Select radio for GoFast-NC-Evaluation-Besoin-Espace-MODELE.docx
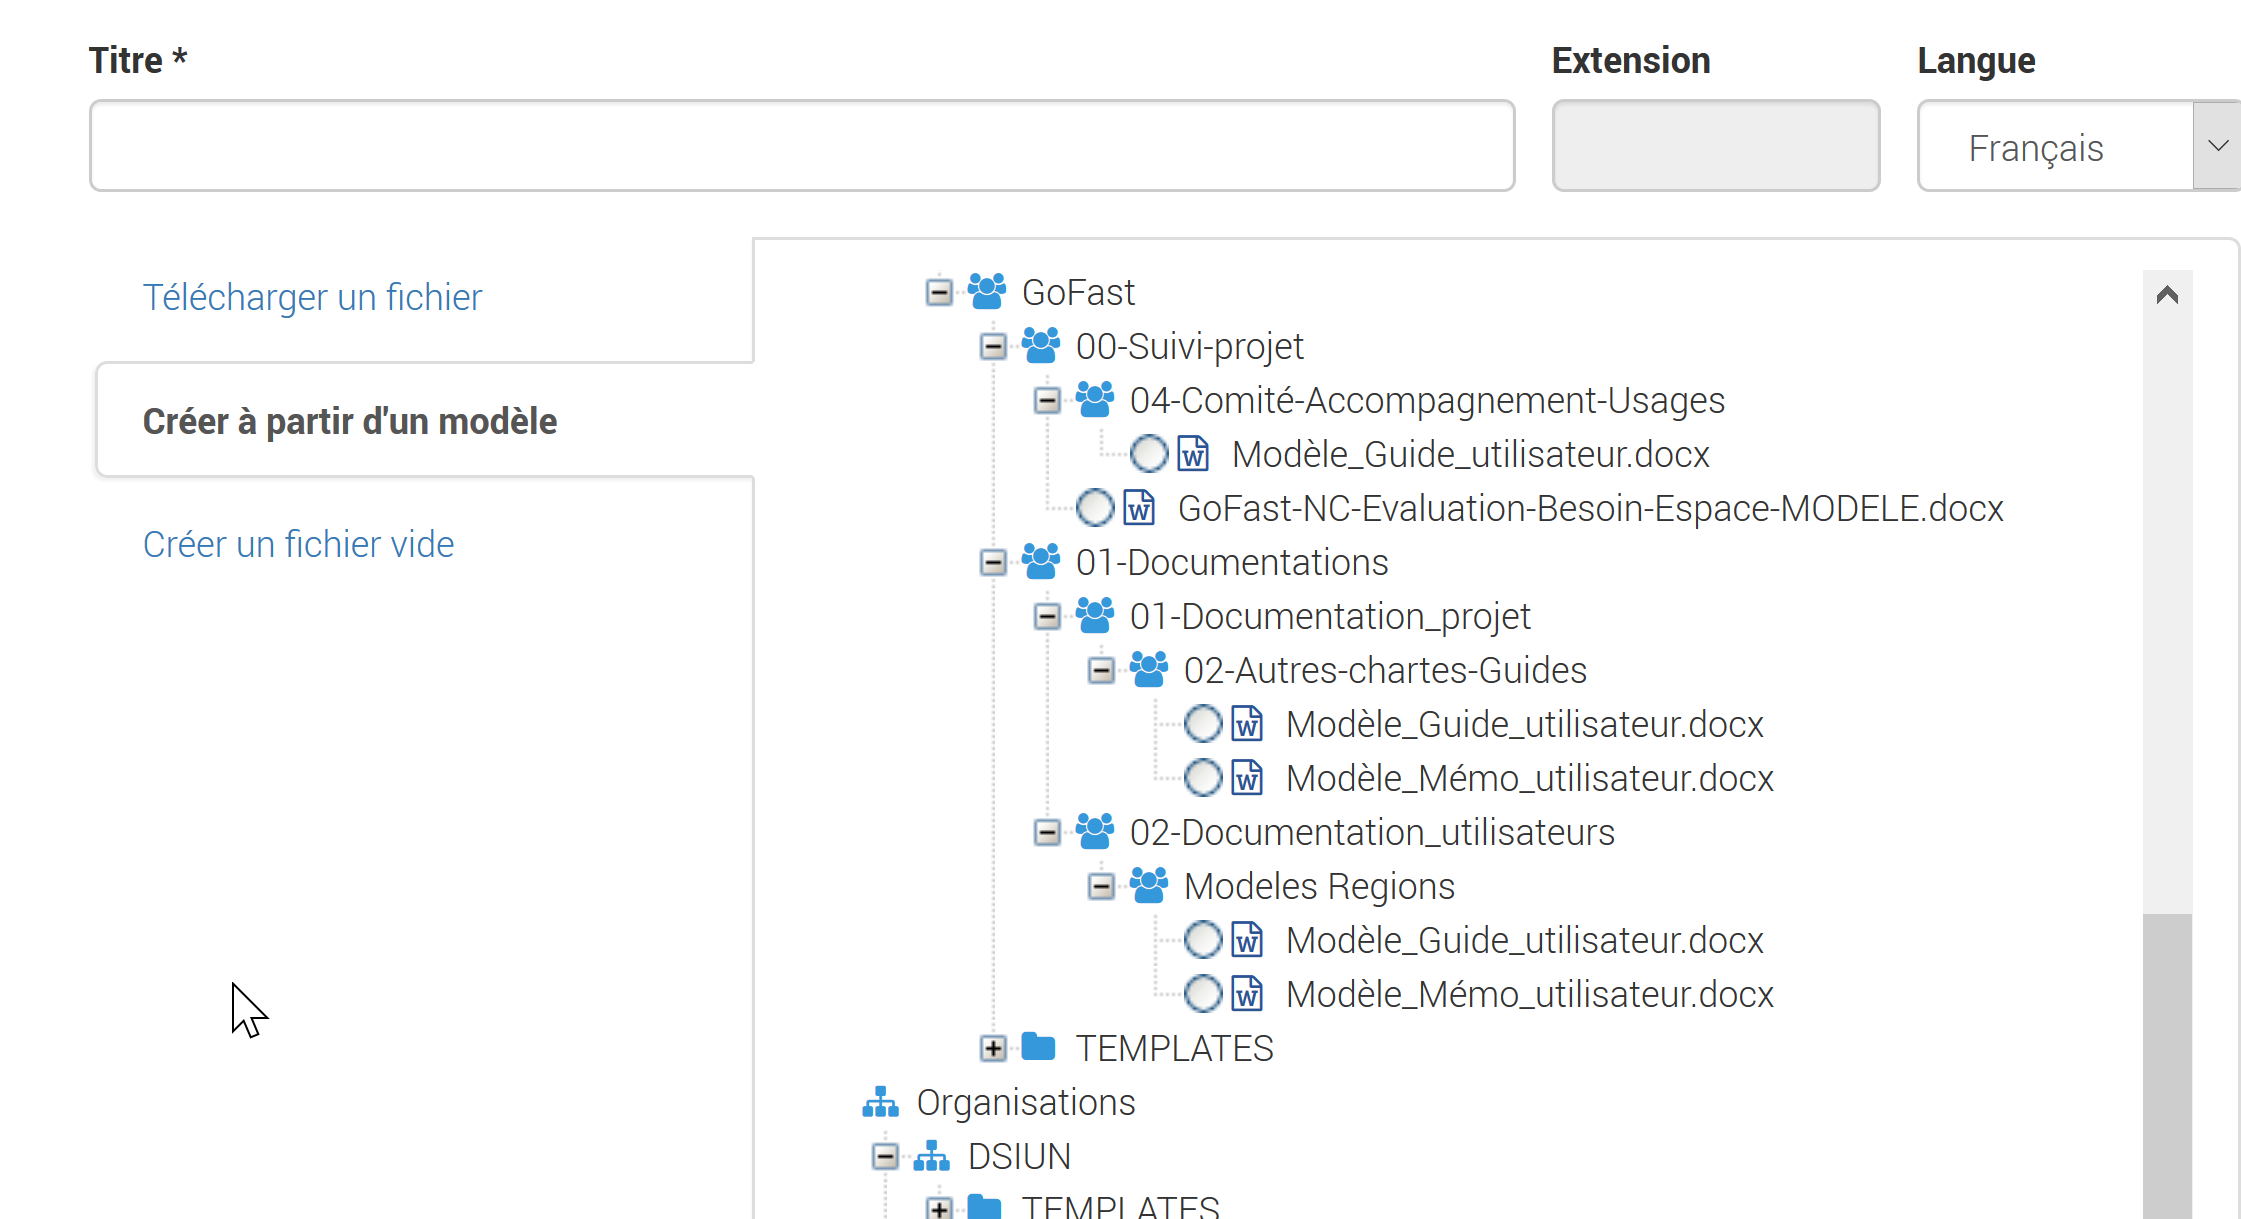This screenshot has width=2241, height=1219. pos(1094,508)
